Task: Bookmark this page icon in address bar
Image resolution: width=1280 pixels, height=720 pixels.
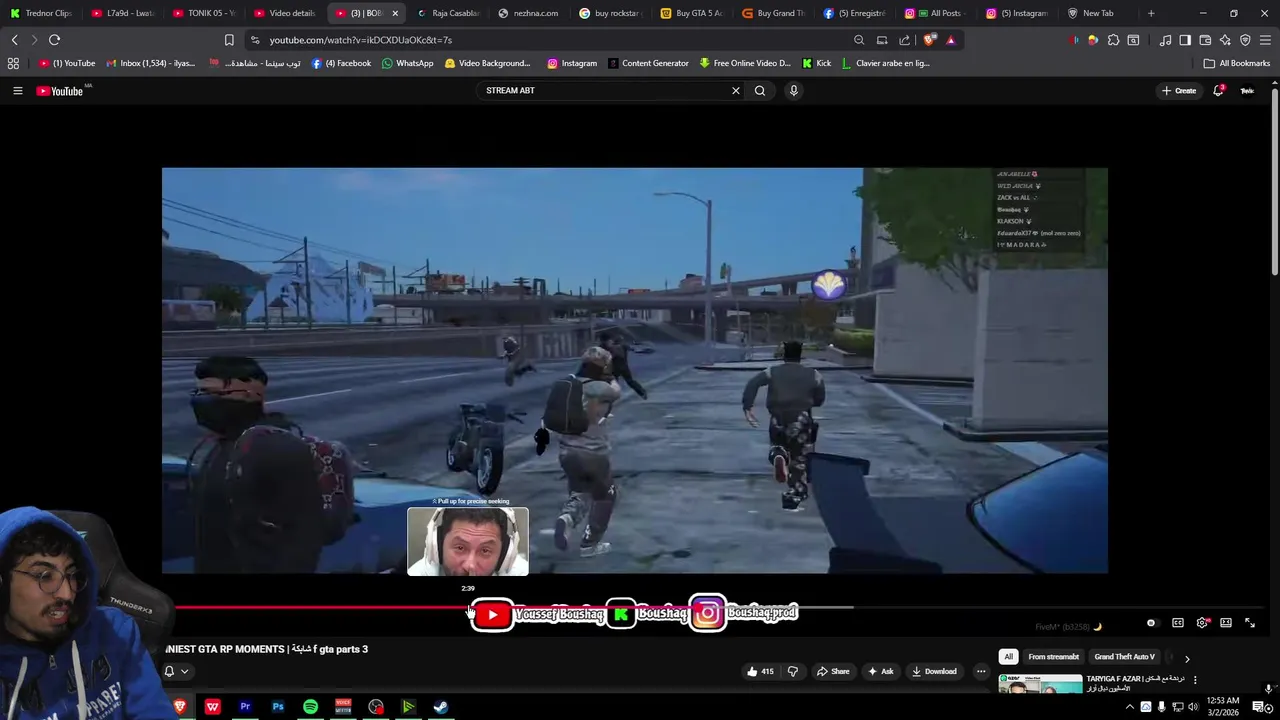Action: [229, 40]
